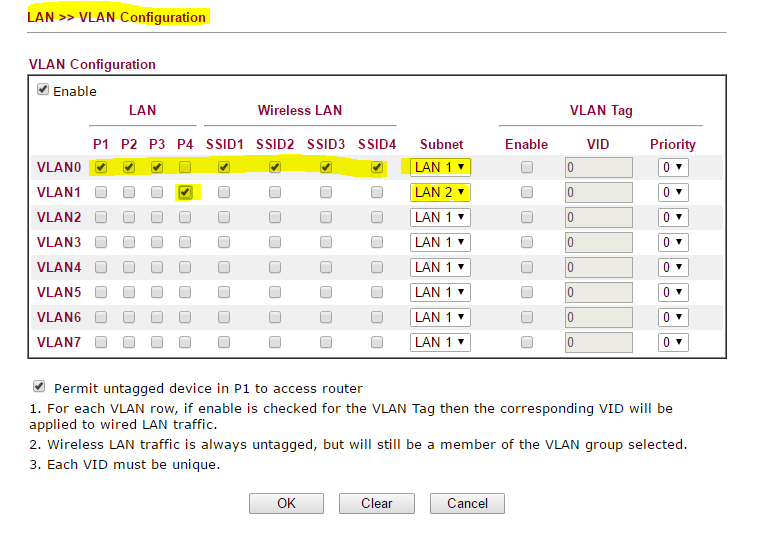The width and height of the screenshot is (779, 537).
Task: Uncheck P1 for VLAN0
Action: [x=101, y=167]
